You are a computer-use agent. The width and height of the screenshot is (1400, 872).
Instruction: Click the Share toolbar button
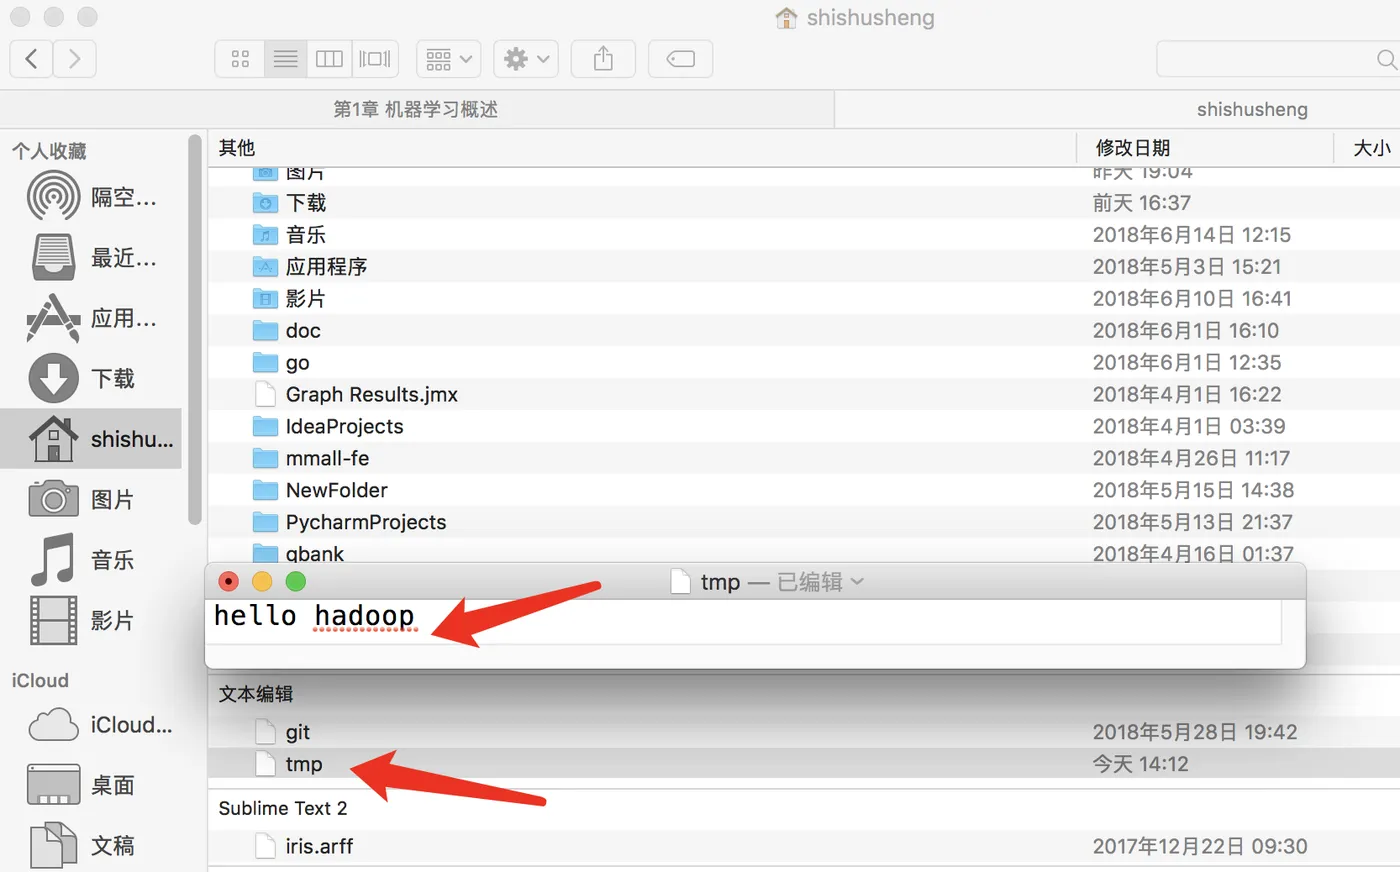[603, 59]
